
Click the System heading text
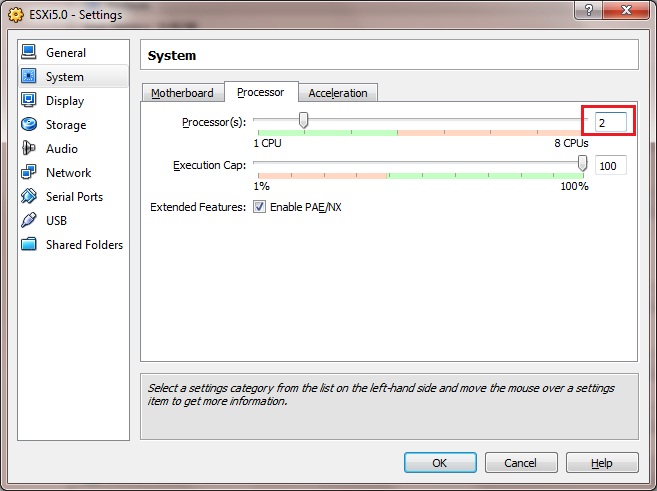(172, 55)
